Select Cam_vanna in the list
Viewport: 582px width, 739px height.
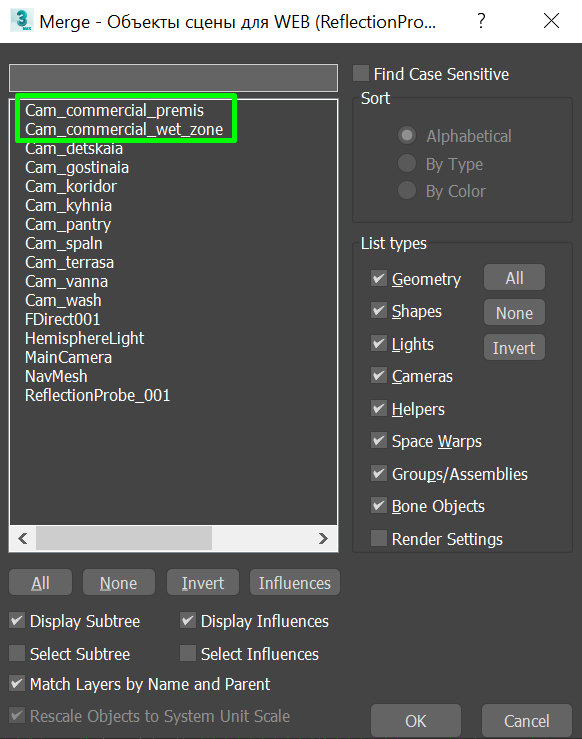(66, 281)
